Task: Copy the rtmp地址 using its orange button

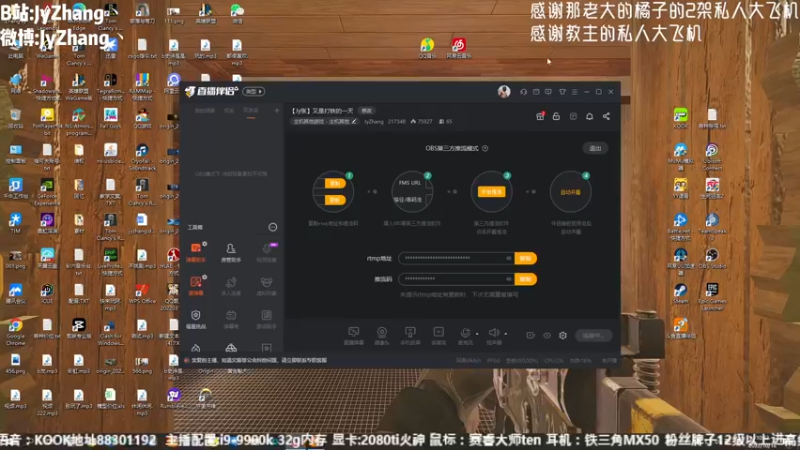Action: (x=526, y=258)
